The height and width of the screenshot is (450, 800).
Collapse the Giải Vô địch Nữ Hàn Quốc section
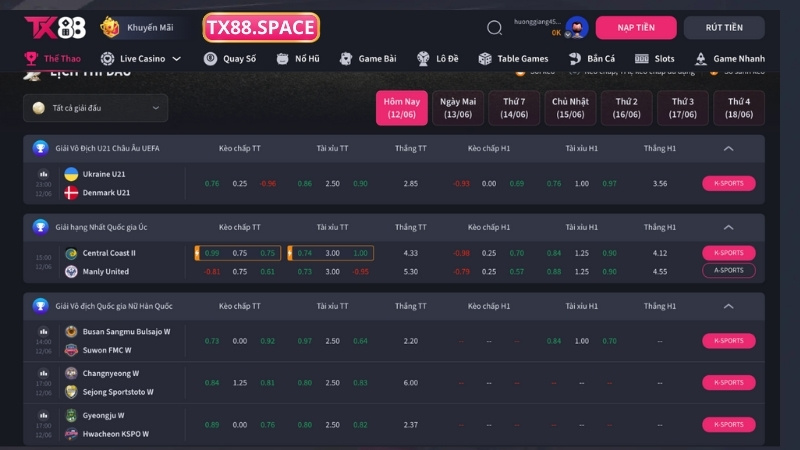pos(729,306)
